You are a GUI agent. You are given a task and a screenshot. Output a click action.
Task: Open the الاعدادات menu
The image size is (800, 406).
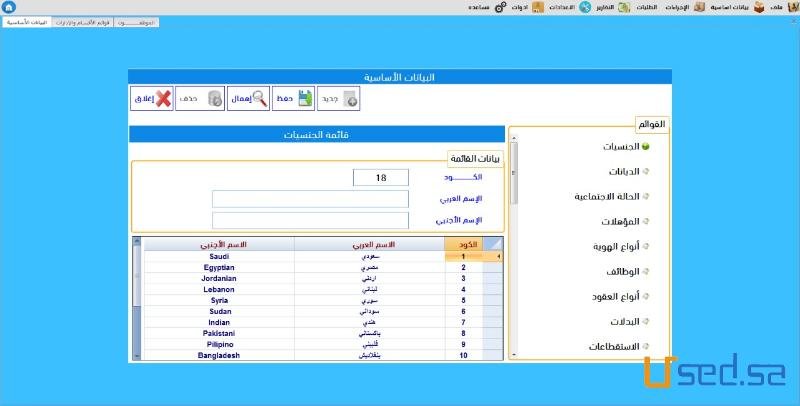click(562, 7)
